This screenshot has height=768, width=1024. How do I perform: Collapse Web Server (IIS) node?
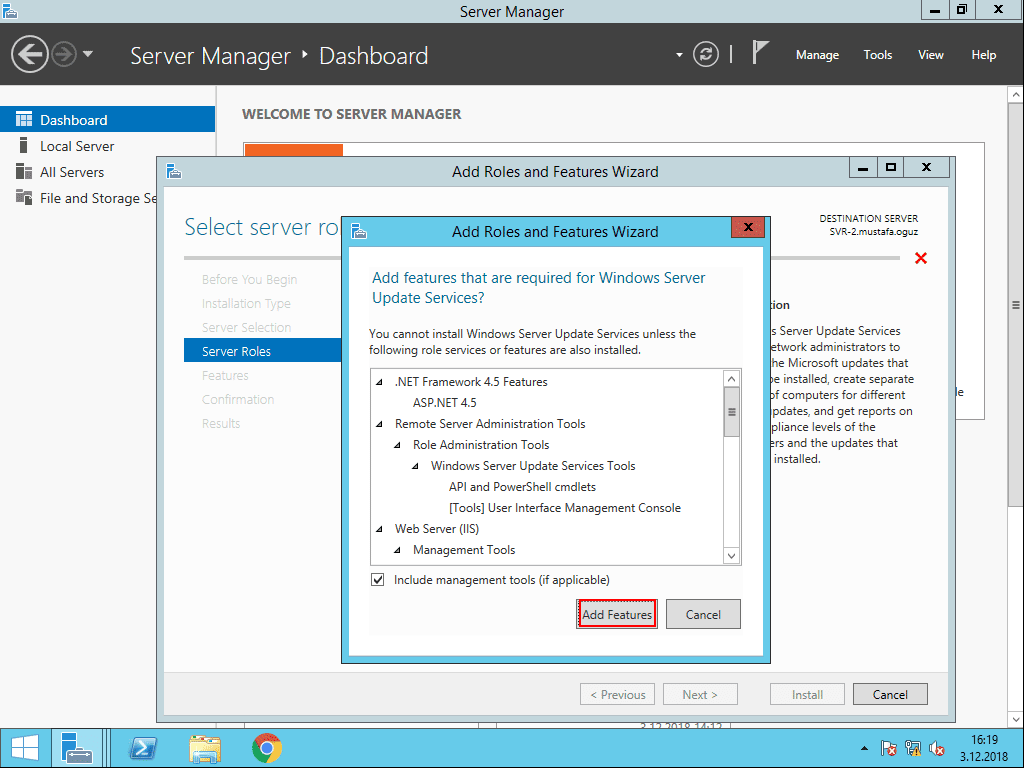379,529
